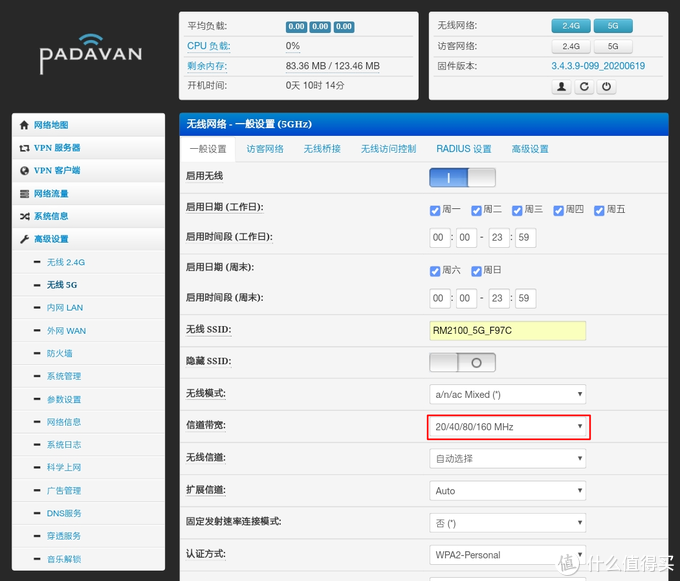Click the 网络流量 sidebar icon
Image resolution: width=680 pixels, height=581 pixels.
pyautogui.click(x=24, y=194)
